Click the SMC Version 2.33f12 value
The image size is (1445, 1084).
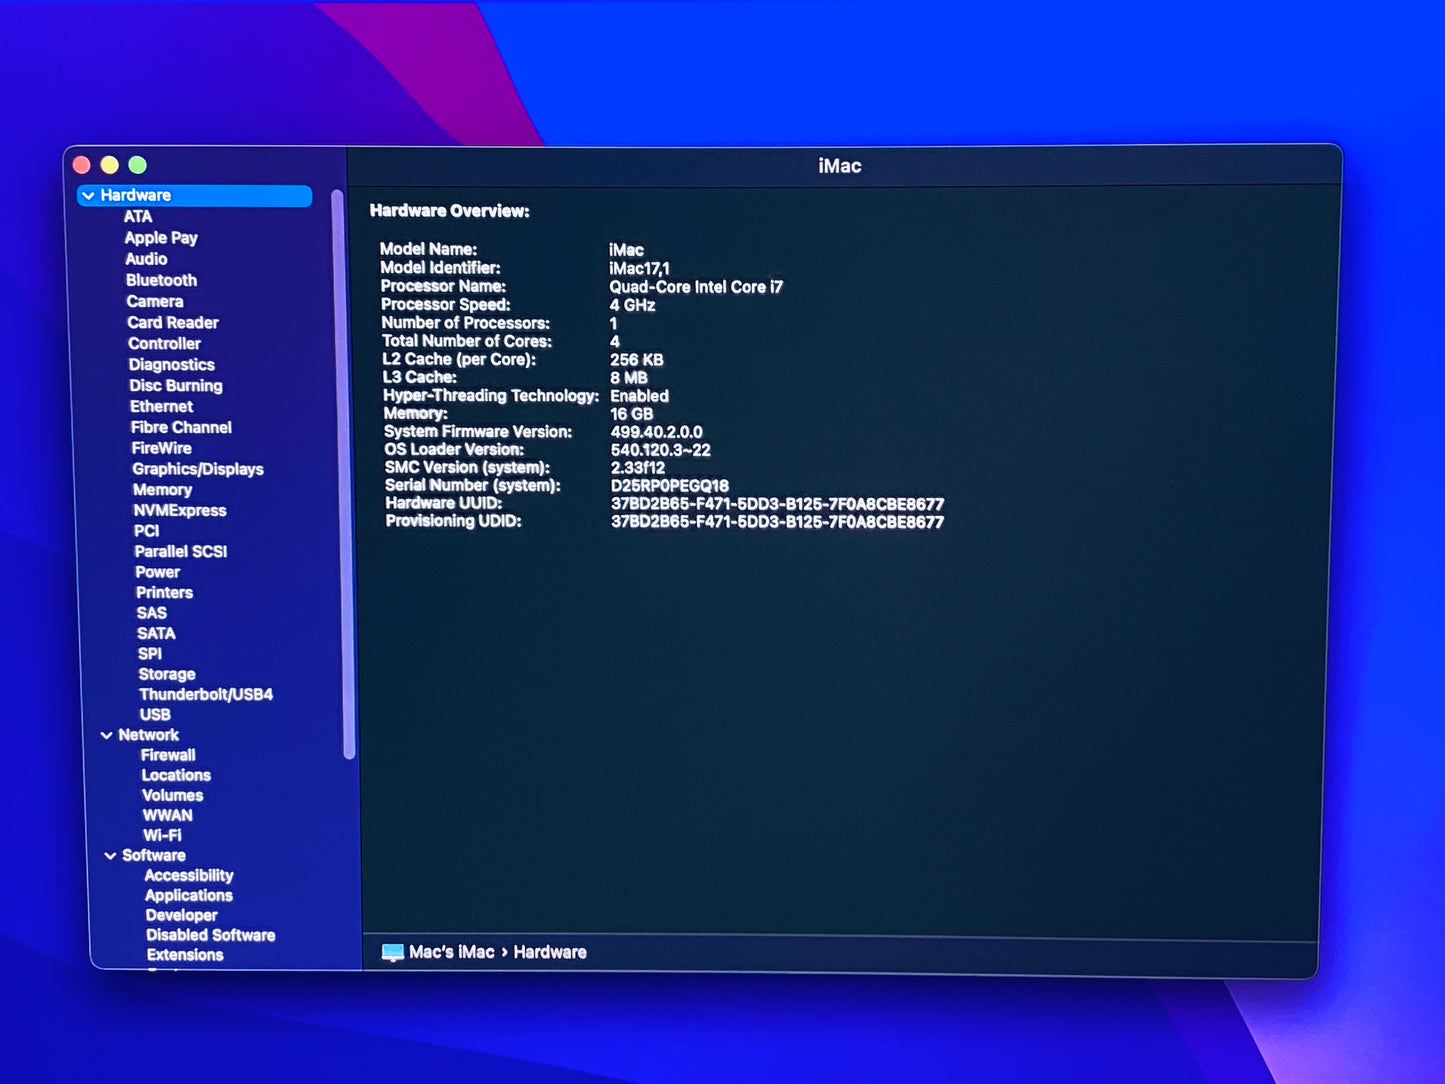tap(638, 468)
